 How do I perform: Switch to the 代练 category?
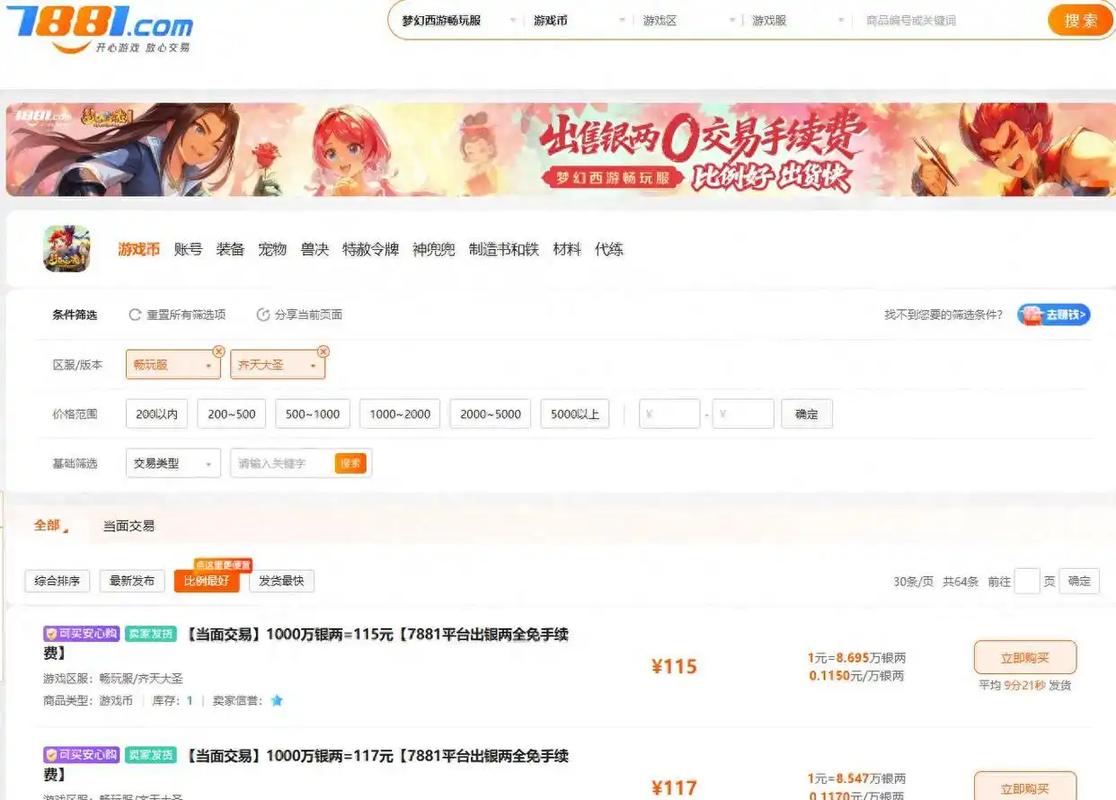[609, 249]
